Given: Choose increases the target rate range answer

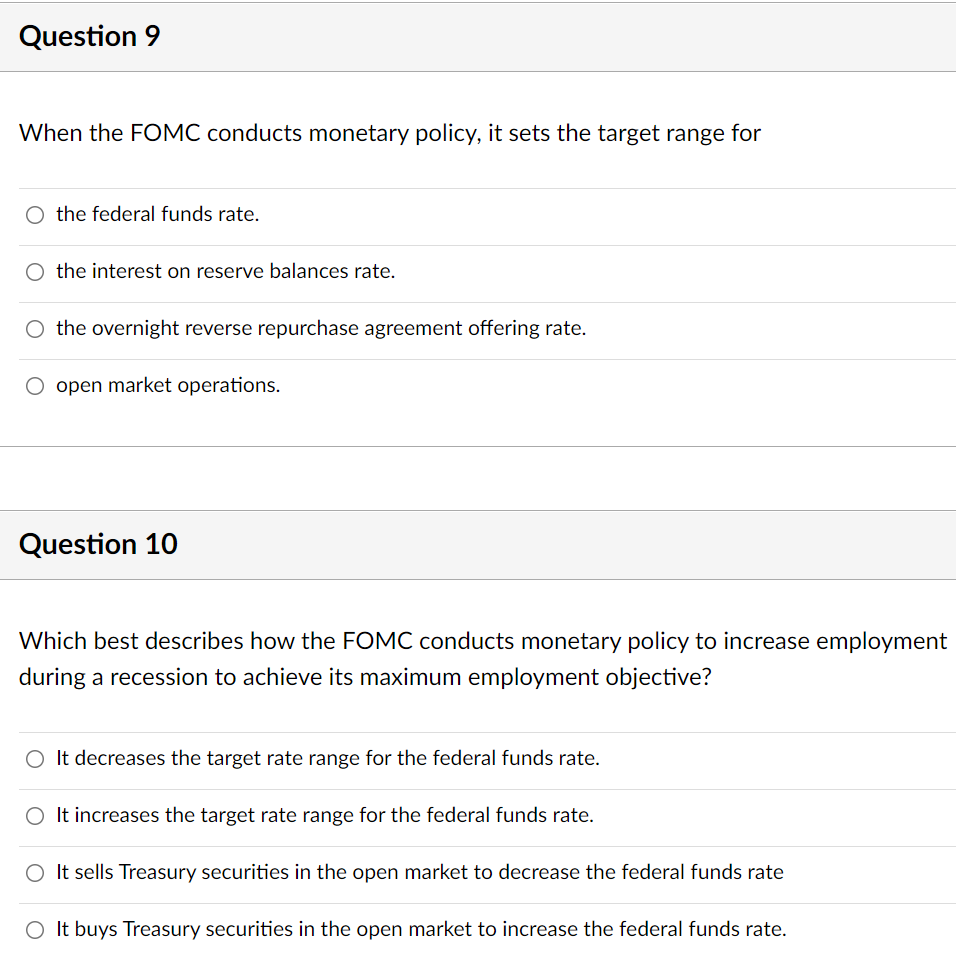Looking at the screenshot, I should pos(34,815).
